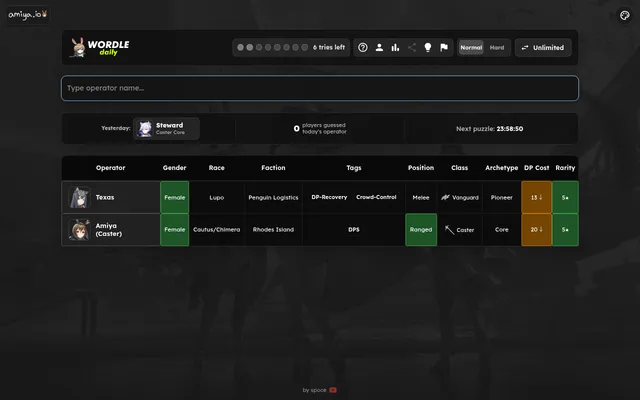
Task: Click the YouTube icon by space
Action: [333, 390]
